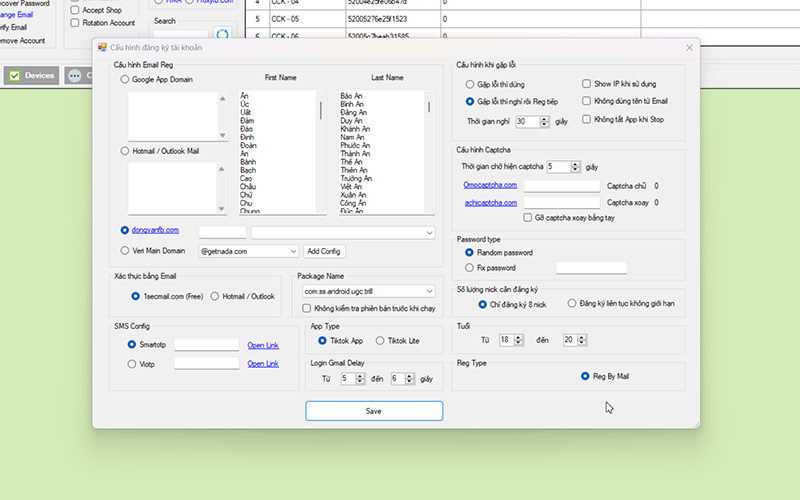The image size is (800, 500).
Task: Select Random password option
Action: 469,253
